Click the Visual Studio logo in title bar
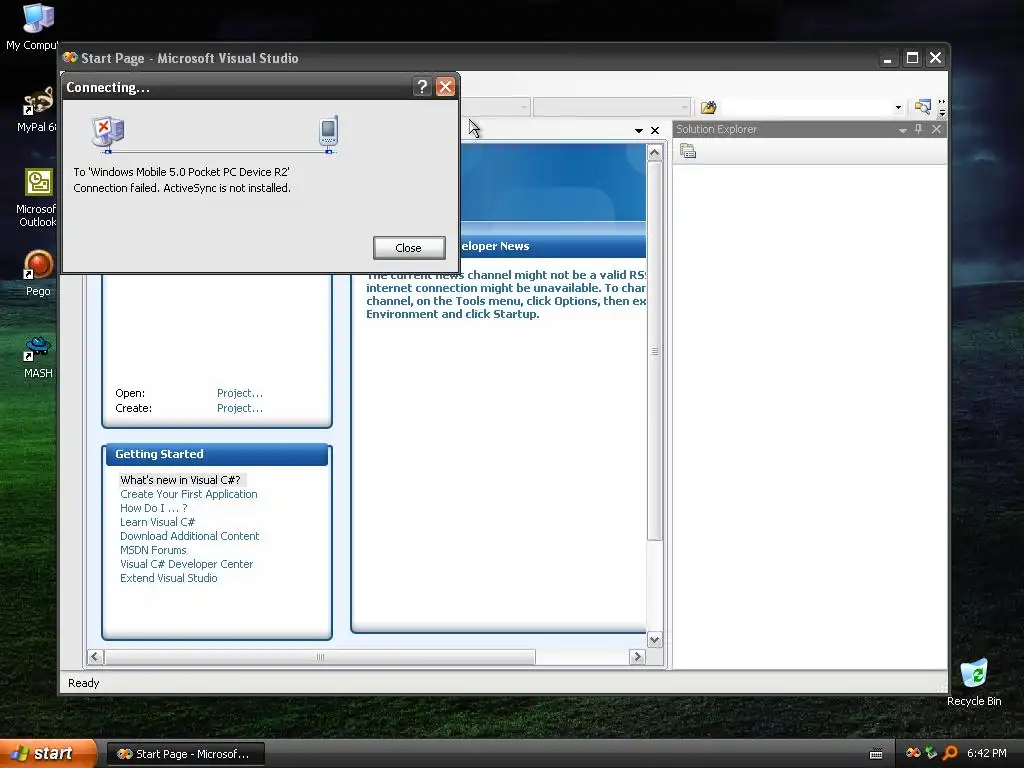Image resolution: width=1024 pixels, height=768 pixels. click(71, 58)
